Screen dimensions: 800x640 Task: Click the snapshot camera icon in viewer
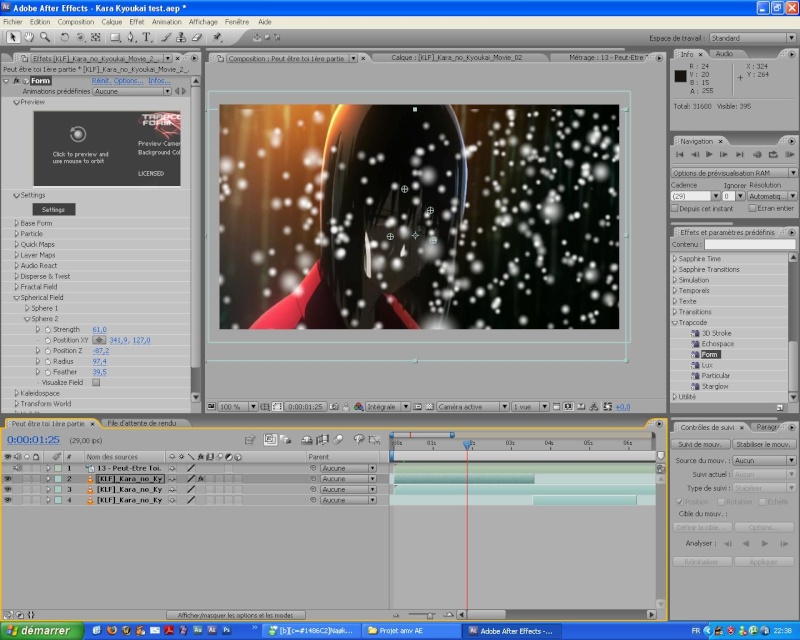coord(334,407)
